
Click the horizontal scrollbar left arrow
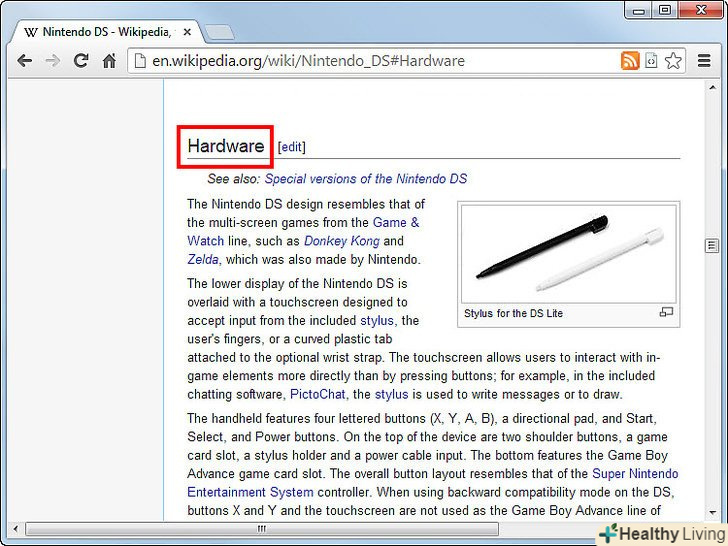[x=16, y=529]
